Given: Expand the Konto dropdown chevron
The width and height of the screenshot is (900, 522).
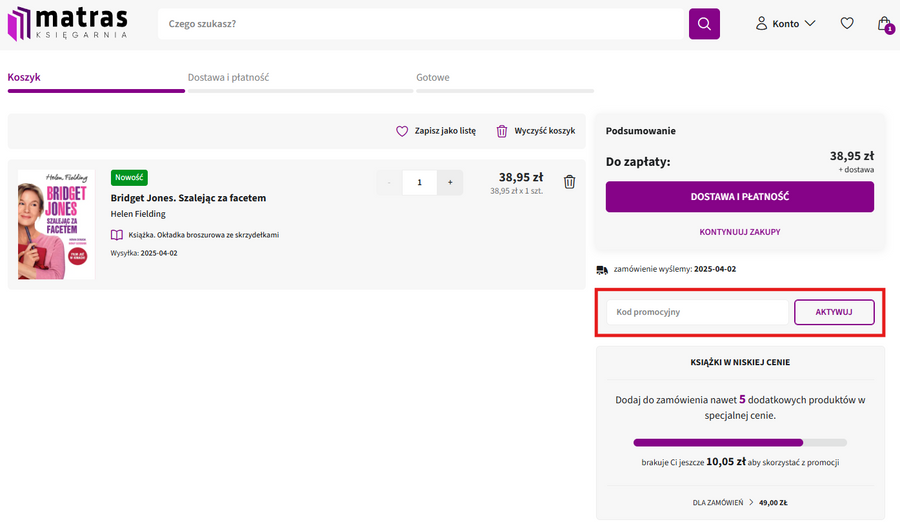Looking at the screenshot, I should [810, 23].
